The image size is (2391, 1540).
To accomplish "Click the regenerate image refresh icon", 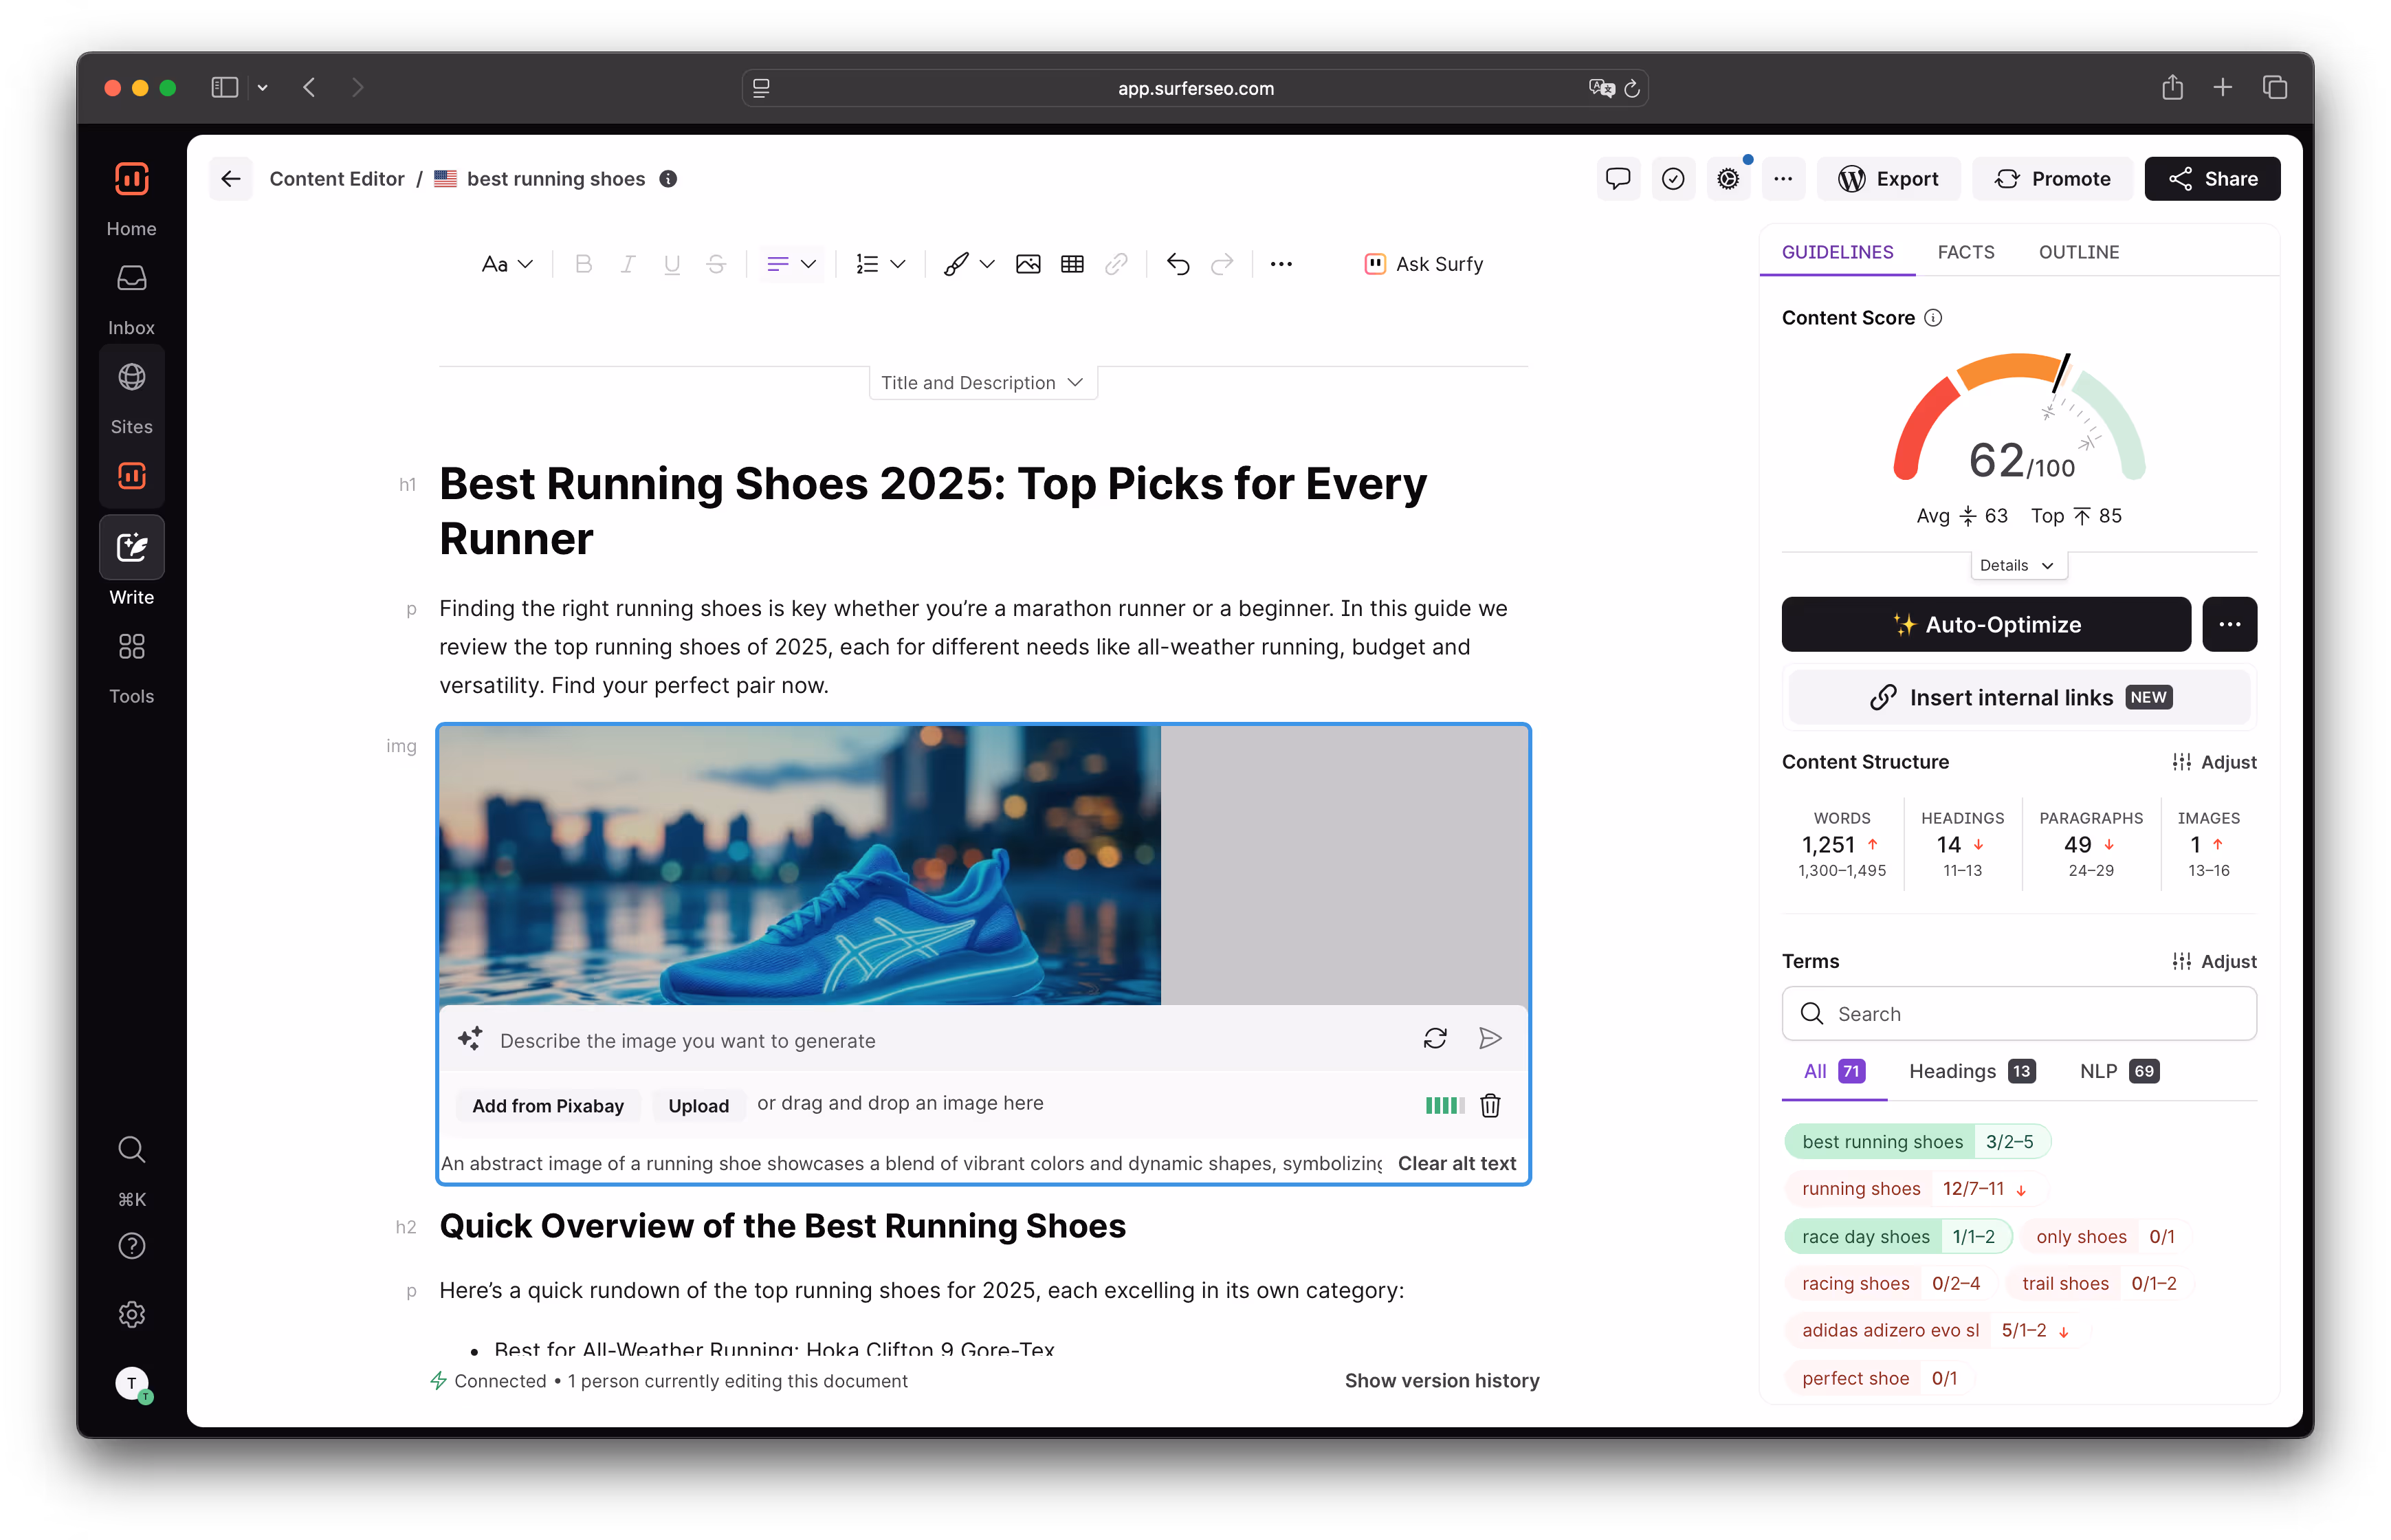I will click(1435, 1039).
